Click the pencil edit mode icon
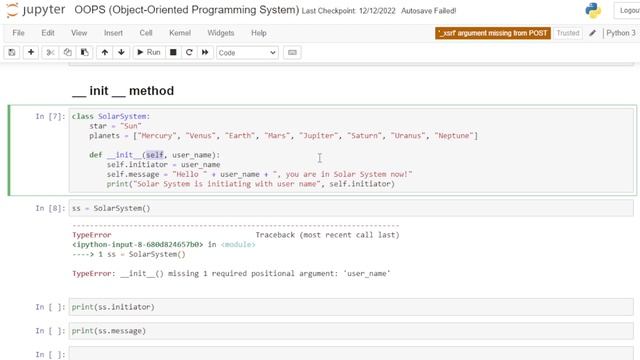The image size is (640, 360). click(x=593, y=33)
